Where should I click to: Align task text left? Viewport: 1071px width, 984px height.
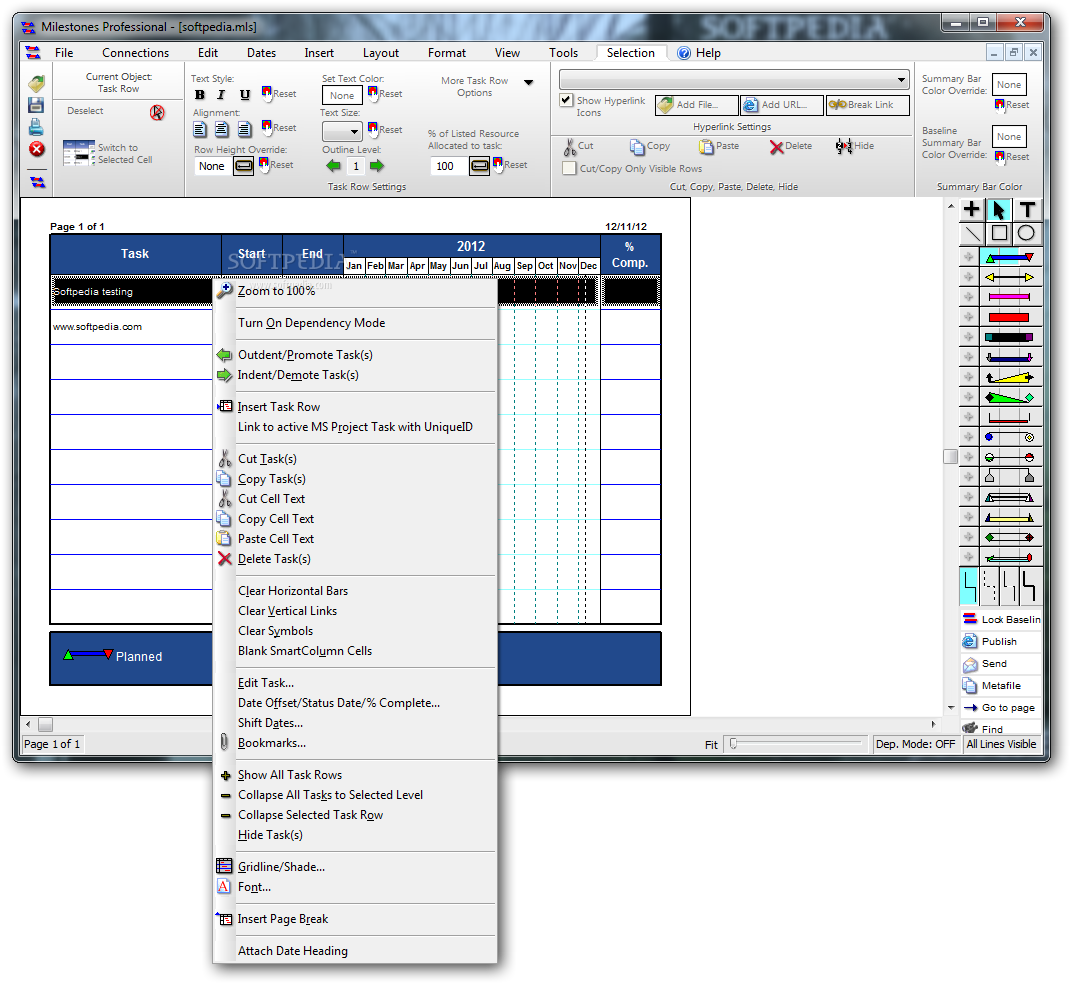tap(200, 128)
